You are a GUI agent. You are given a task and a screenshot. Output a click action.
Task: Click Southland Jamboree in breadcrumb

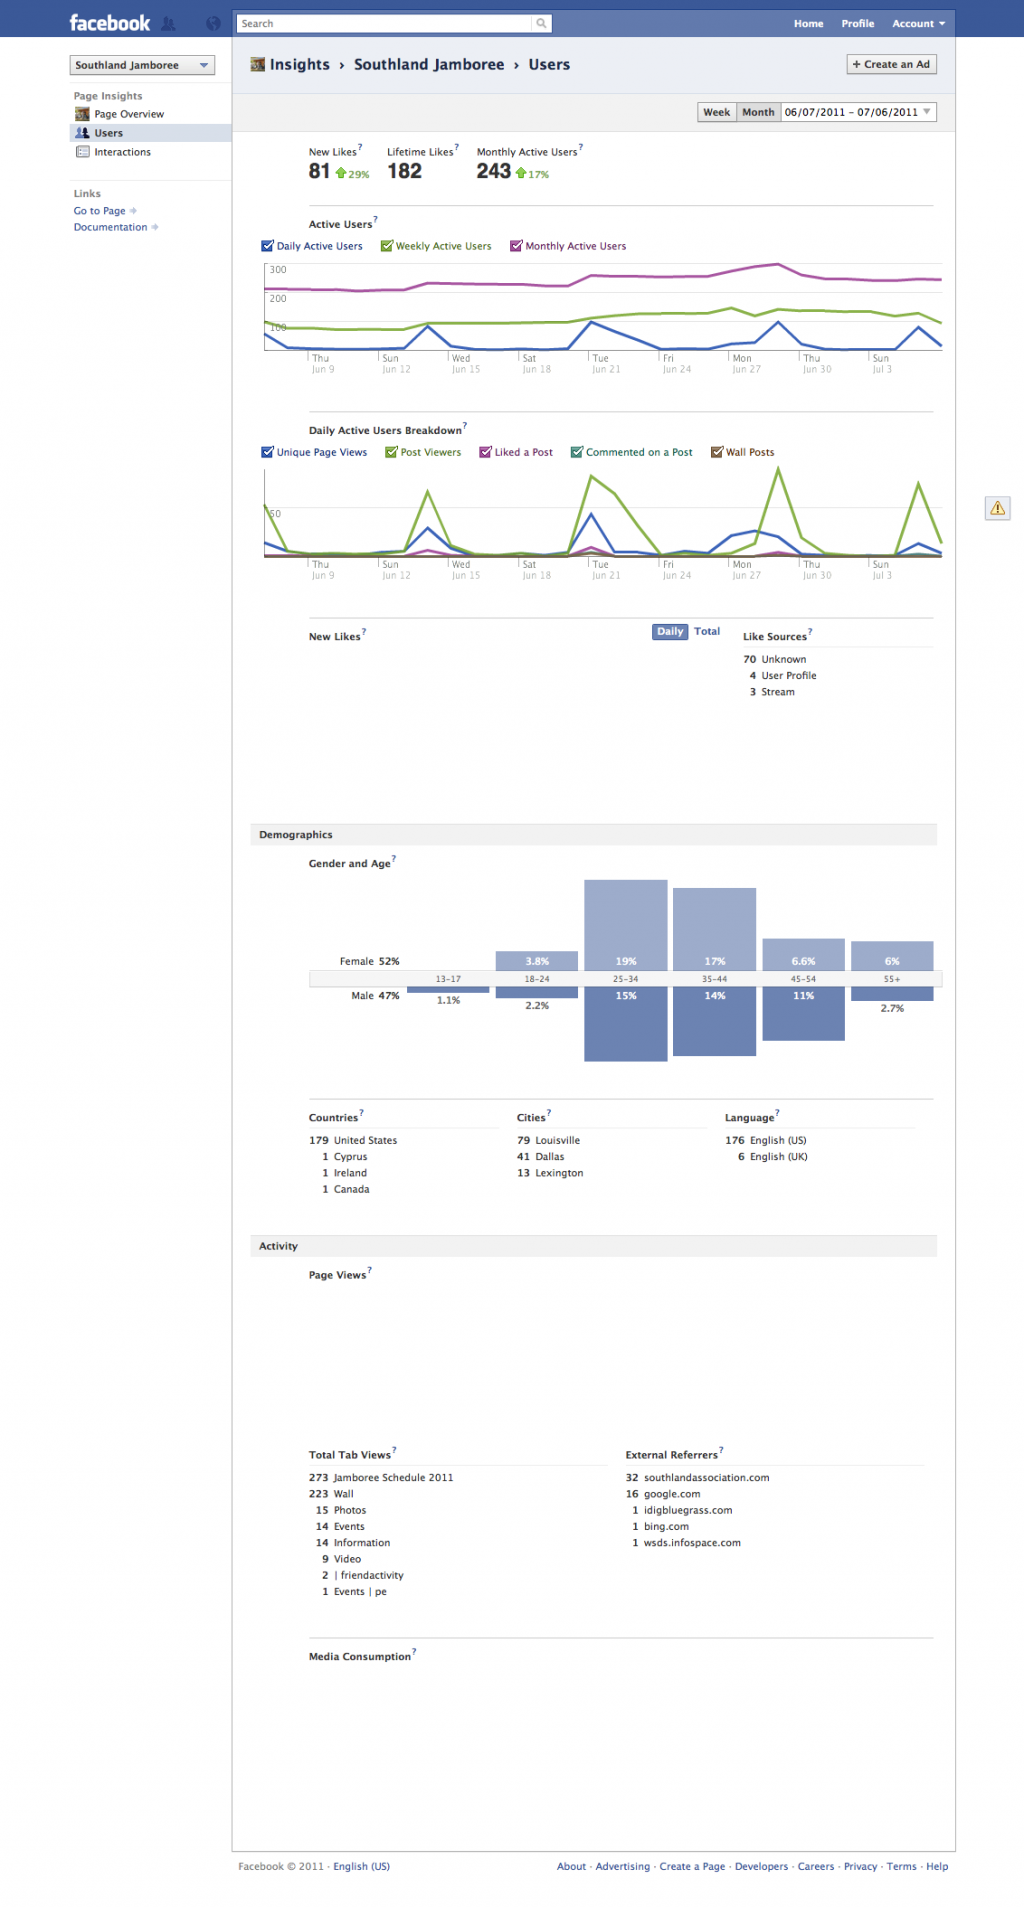point(429,64)
